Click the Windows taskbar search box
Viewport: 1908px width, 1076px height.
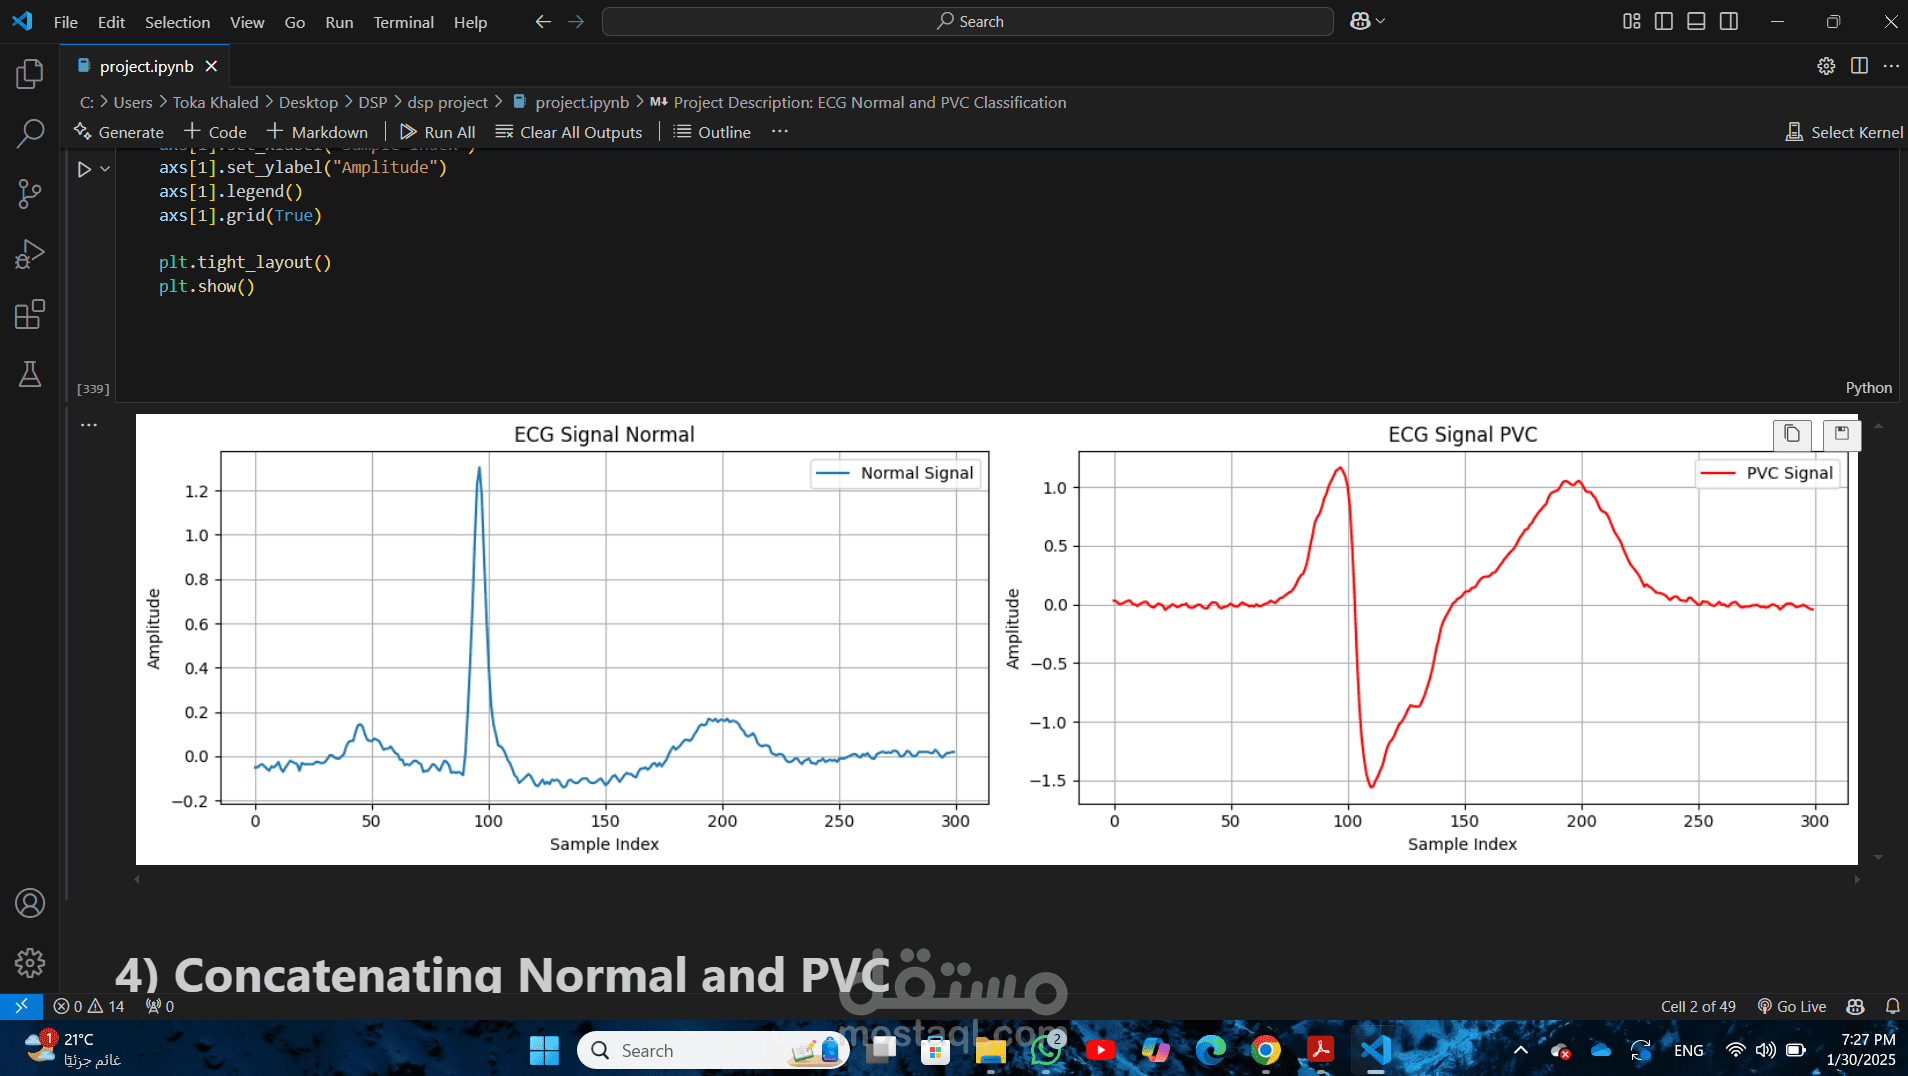tap(712, 1050)
